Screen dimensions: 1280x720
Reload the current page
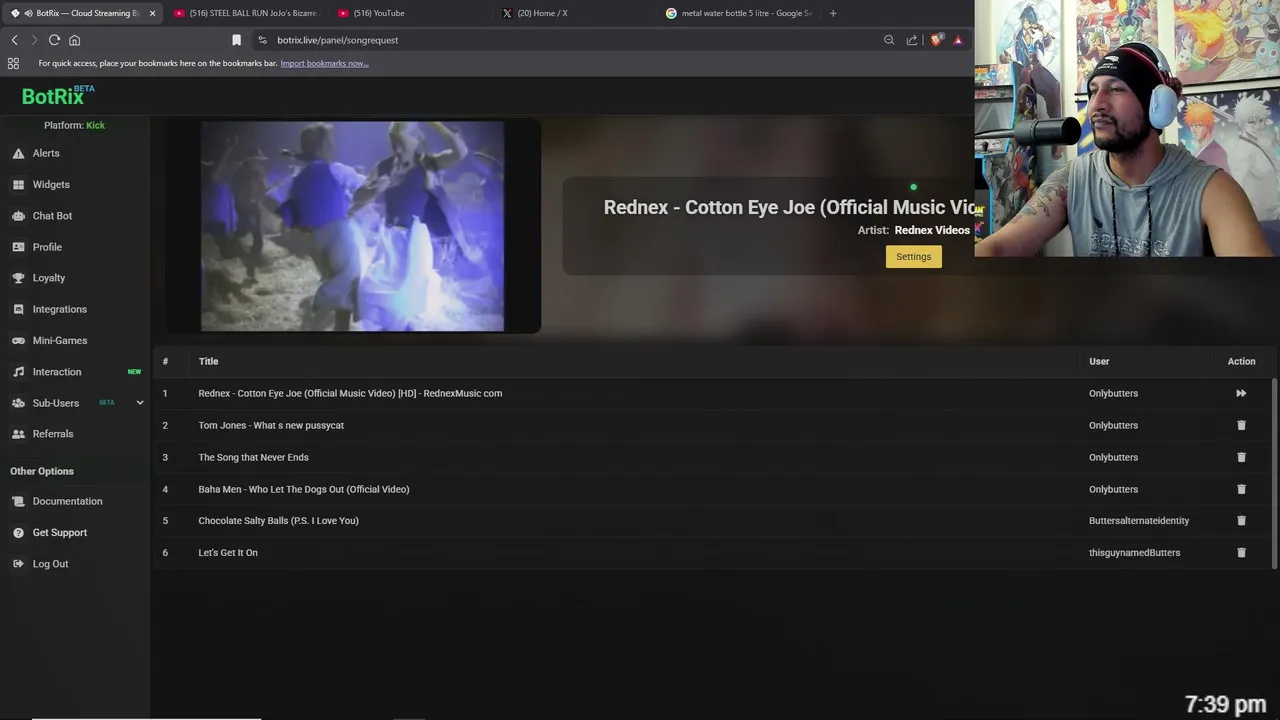[54, 40]
